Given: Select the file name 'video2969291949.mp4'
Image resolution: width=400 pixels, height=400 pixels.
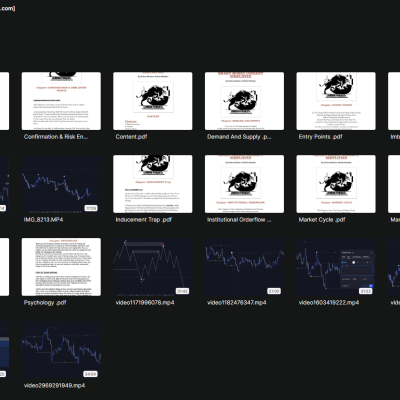Looking at the screenshot, I should (x=54, y=386).
